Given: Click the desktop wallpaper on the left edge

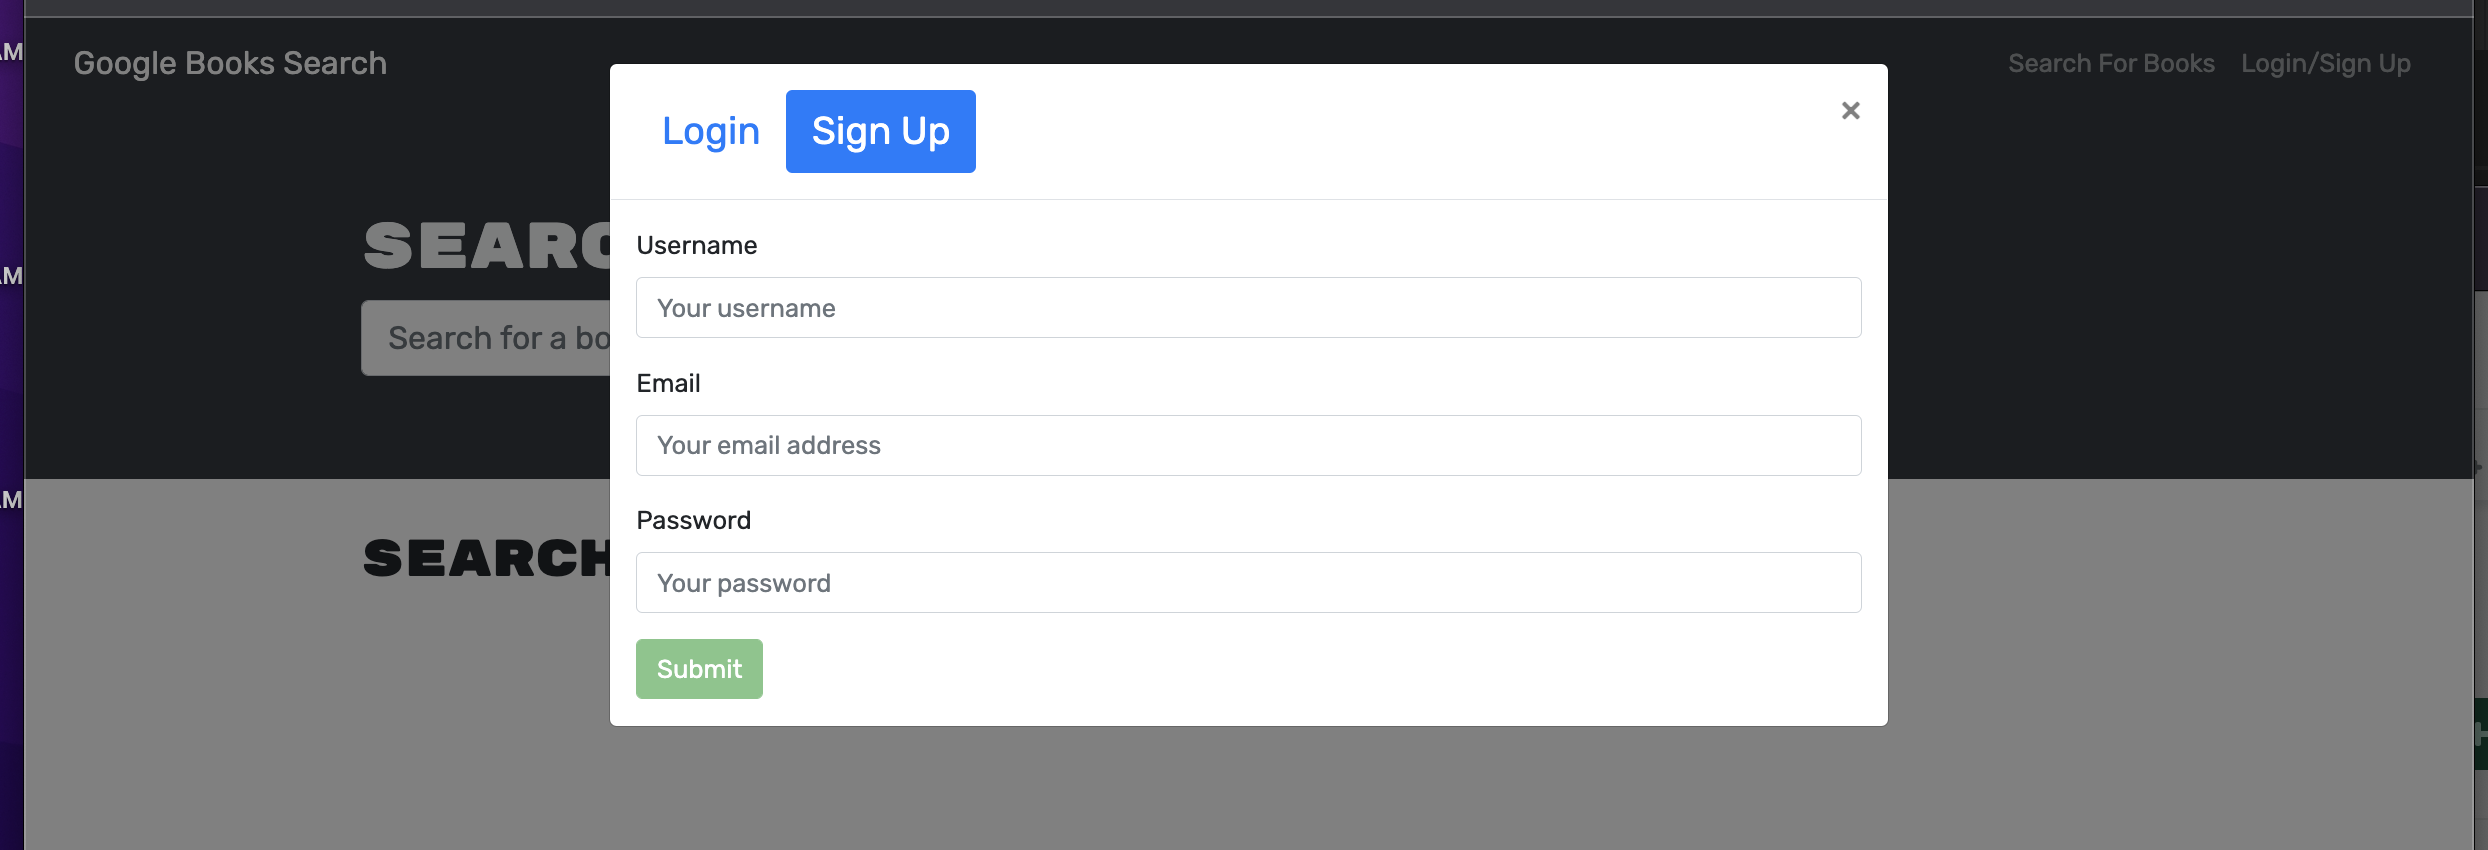Looking at the screenshot, I should (x=10, y=400).
